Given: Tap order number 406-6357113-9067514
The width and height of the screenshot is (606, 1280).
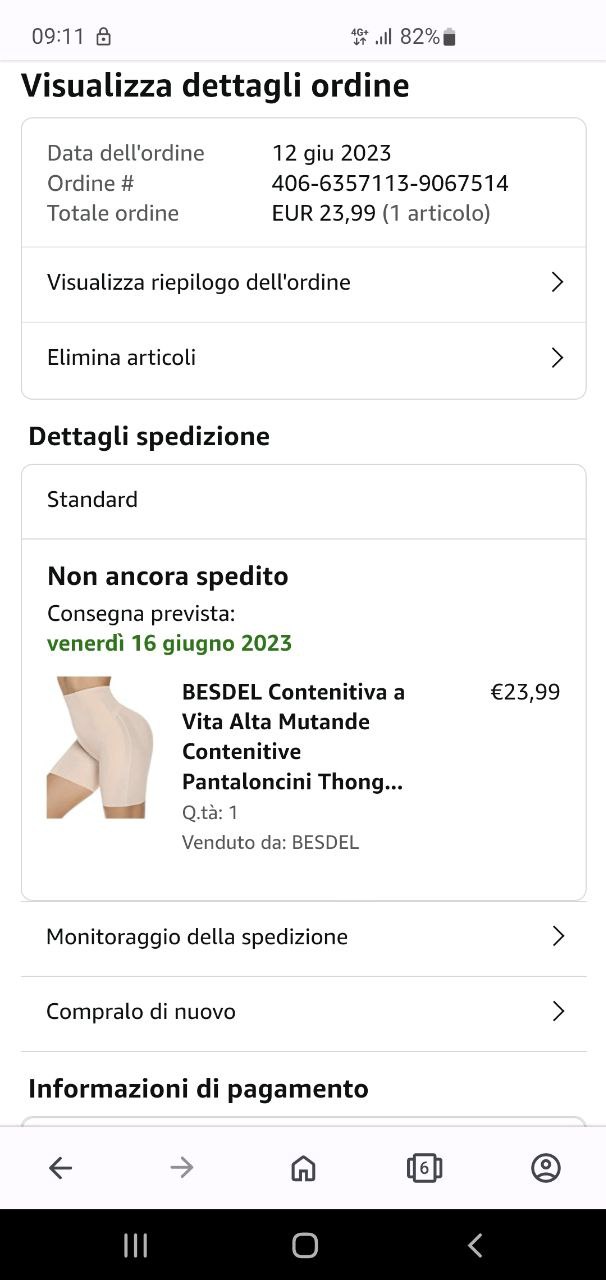Looking at the screenshot, I should click(x=390, y=184).
